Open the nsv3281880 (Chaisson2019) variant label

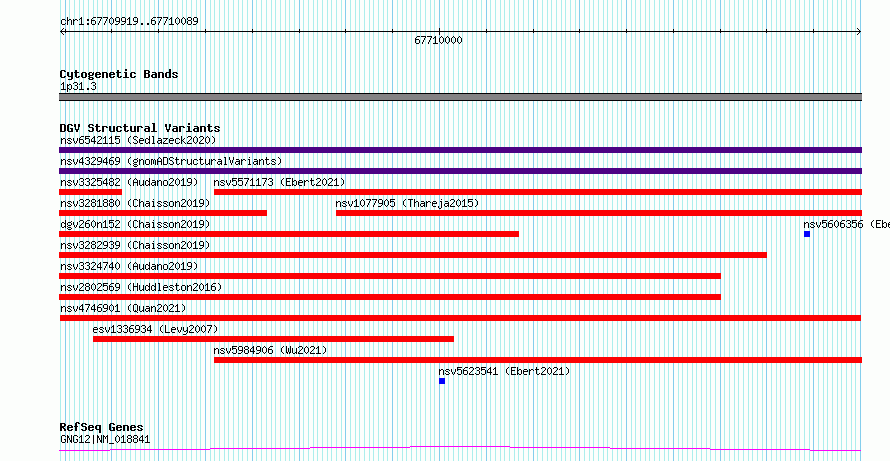click(135, 203)
